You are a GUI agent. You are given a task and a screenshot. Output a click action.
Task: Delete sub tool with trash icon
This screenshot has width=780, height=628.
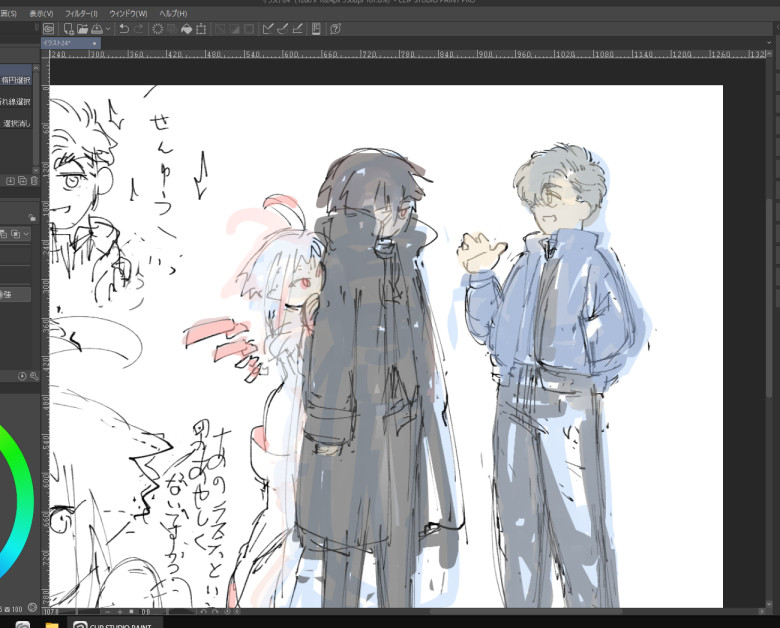34,181
